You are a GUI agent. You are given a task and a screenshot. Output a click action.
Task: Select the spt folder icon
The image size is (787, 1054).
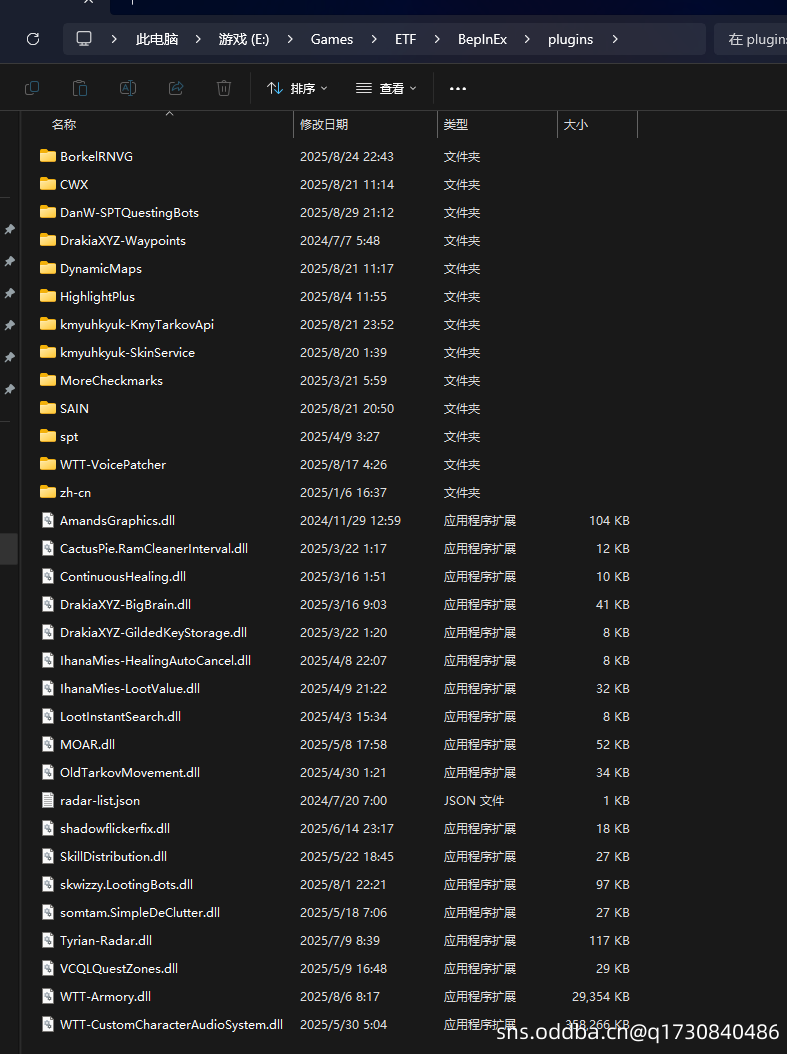click(48, 436)
